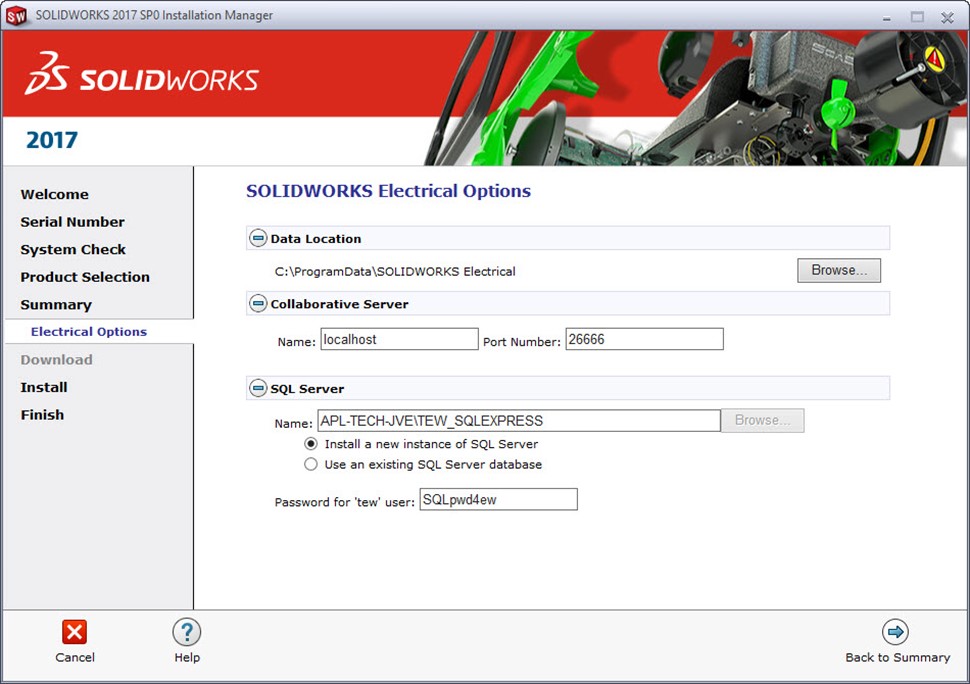Click the 'tew' user password field
Viewport: 970px width, 684px height.
click(x=498, y=500)
